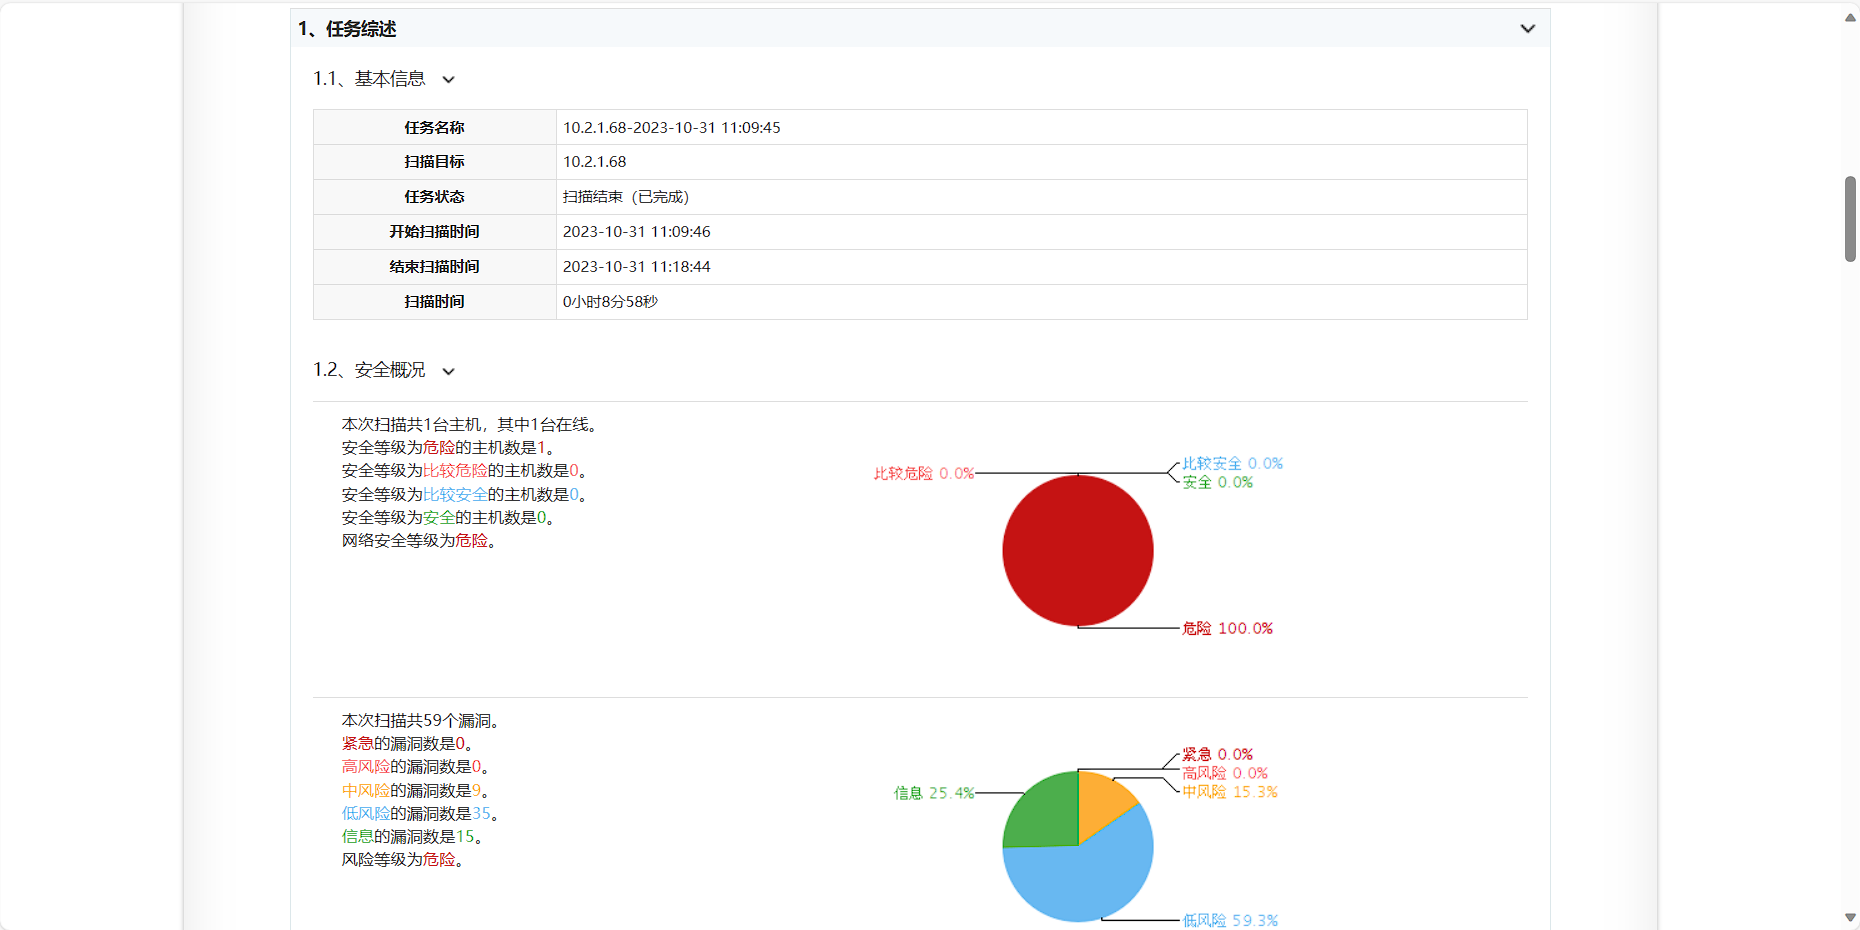Click the green 信息 pie slice
Viewport: 1860px width, 930px height.
(1040, 812)
